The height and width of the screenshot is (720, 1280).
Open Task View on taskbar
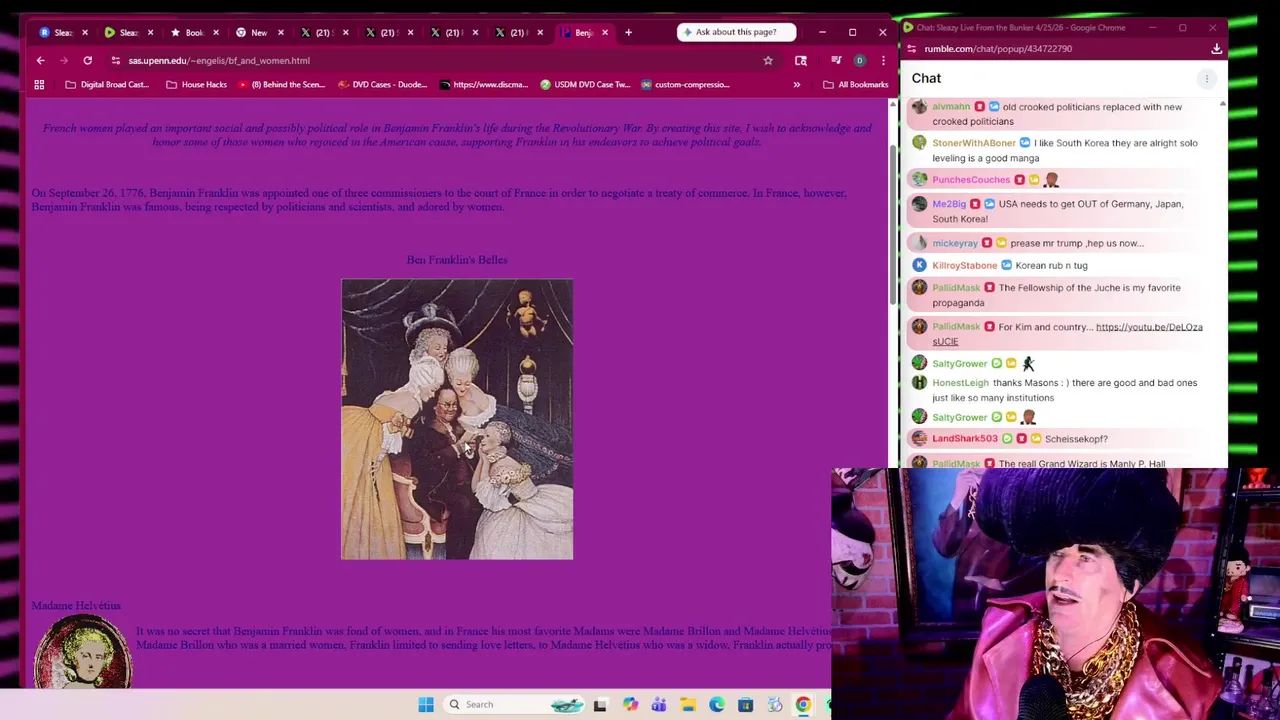point(599,704)
